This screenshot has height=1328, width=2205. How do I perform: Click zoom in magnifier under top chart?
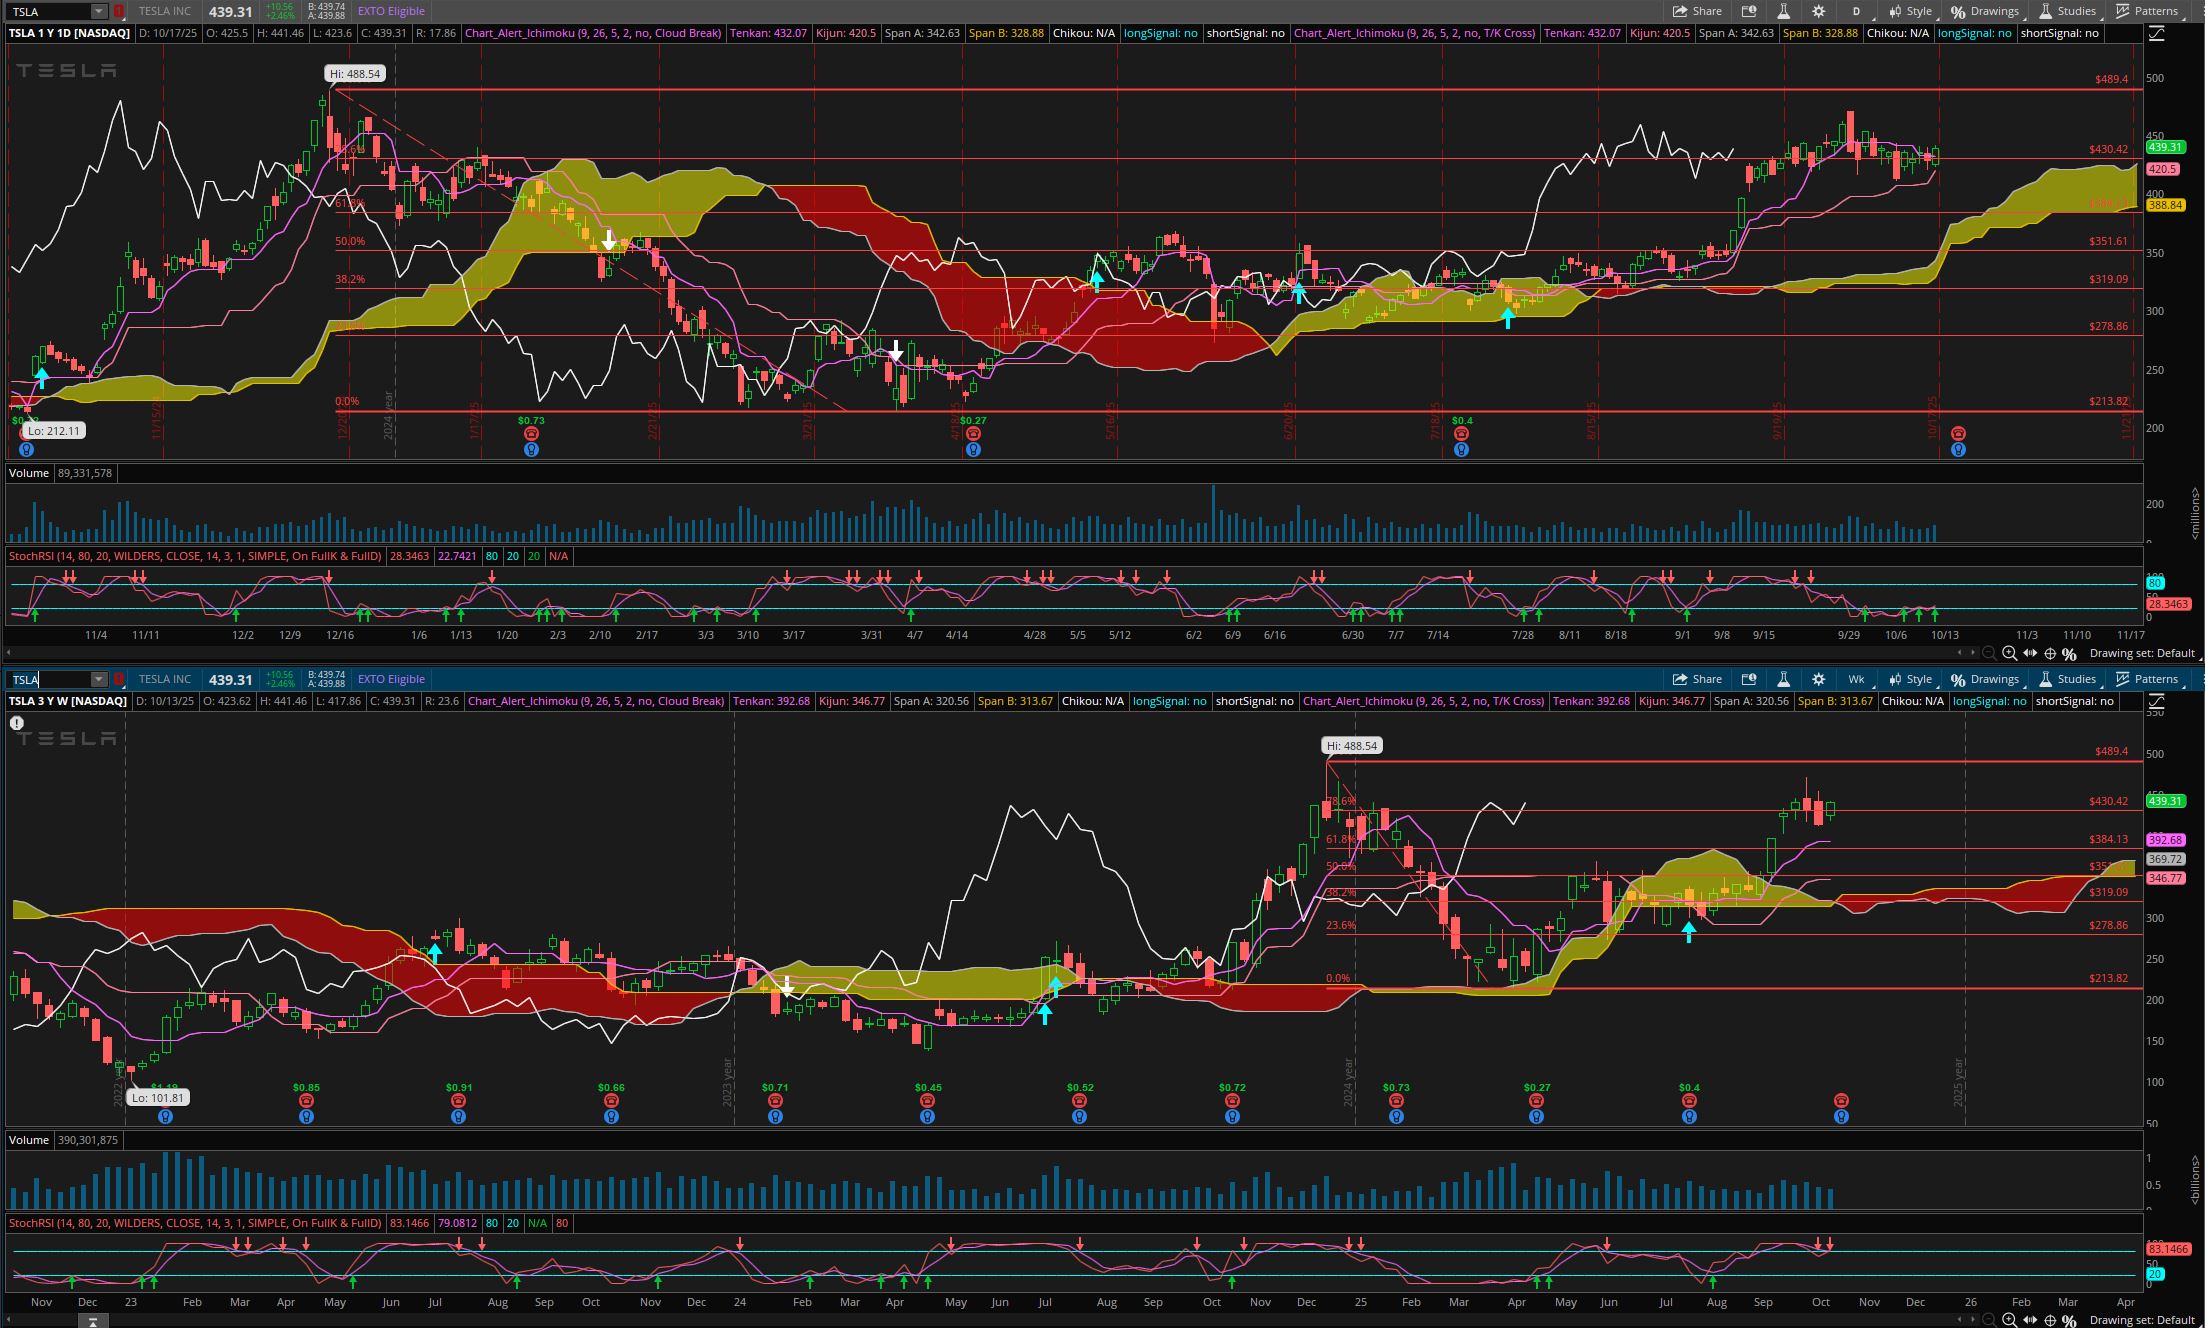point(2009,653)
